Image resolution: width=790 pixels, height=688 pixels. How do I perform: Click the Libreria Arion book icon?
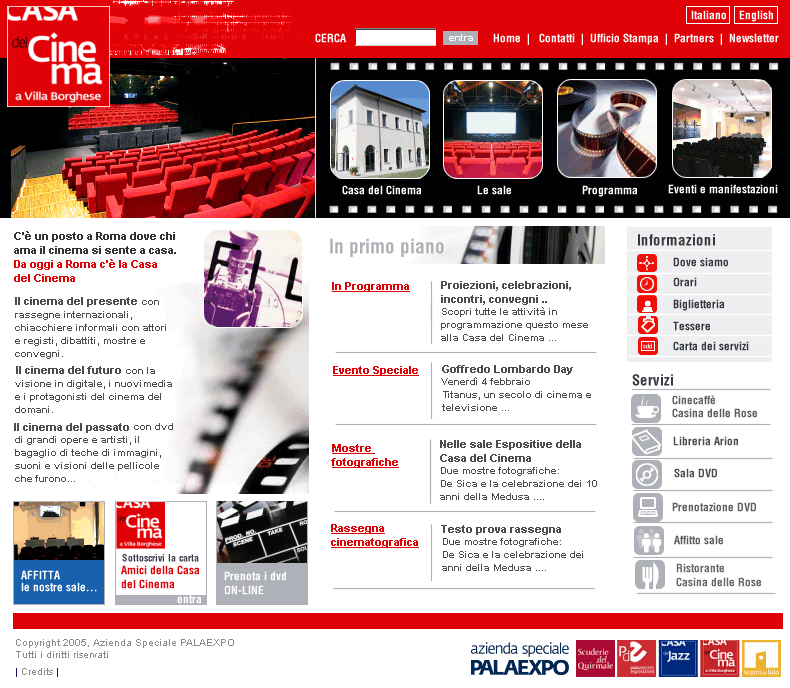coord(647,442)
